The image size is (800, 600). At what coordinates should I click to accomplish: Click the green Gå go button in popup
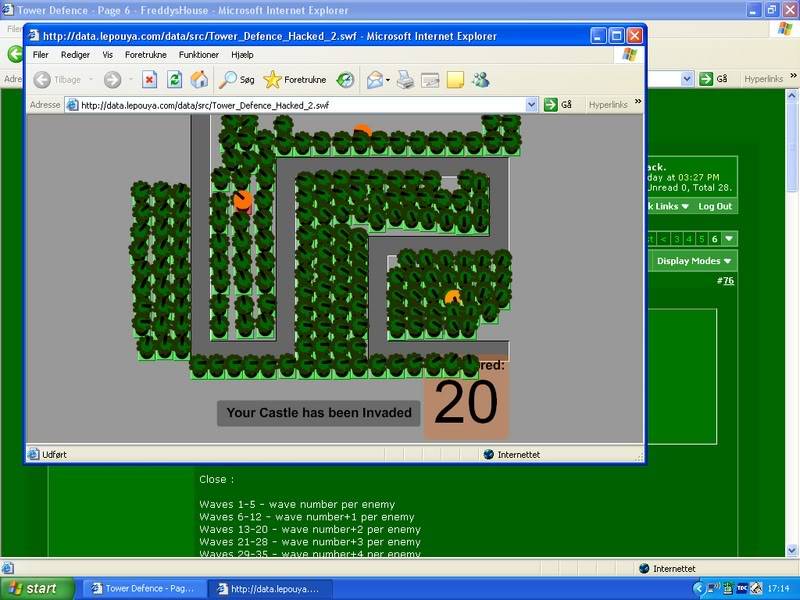(558, 105)
